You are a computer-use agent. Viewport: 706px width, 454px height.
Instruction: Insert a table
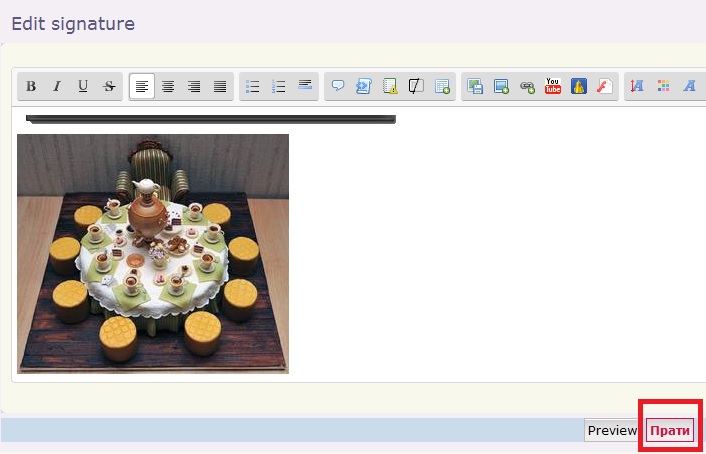pyautogui.click(x=442, y=86)
